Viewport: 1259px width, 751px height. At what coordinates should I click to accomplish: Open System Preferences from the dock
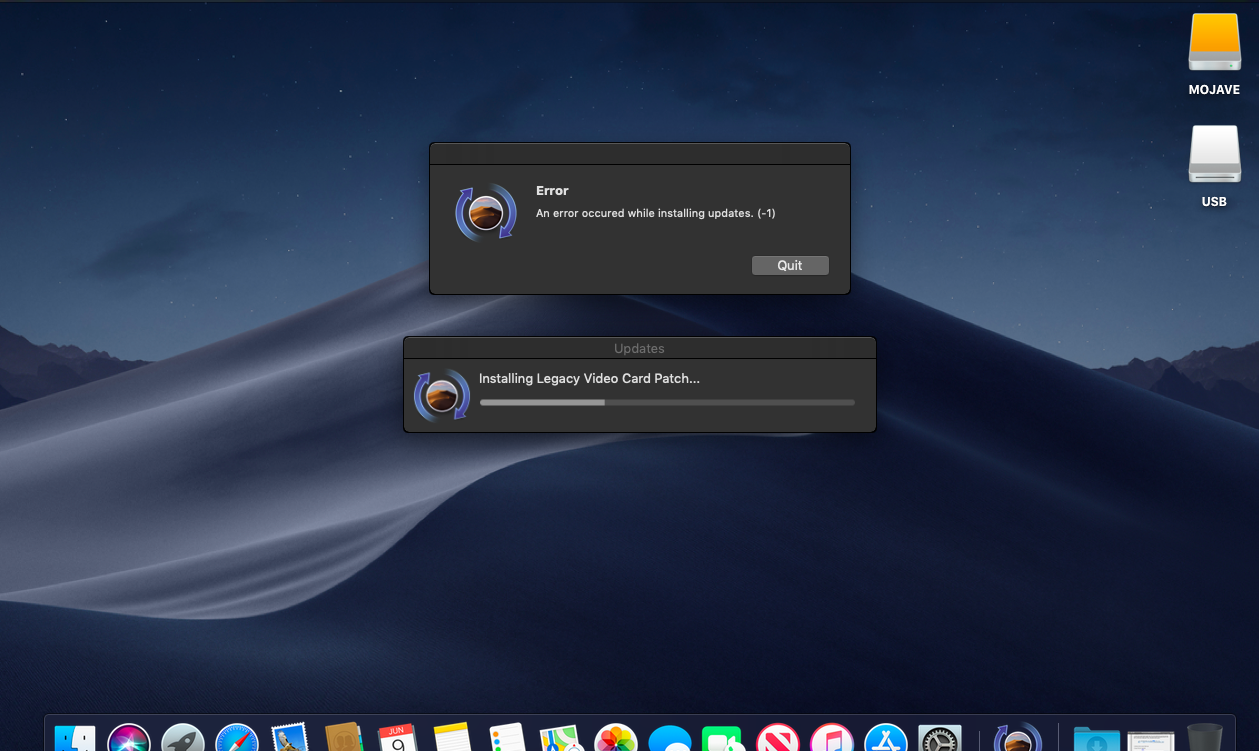pos(939,738)
